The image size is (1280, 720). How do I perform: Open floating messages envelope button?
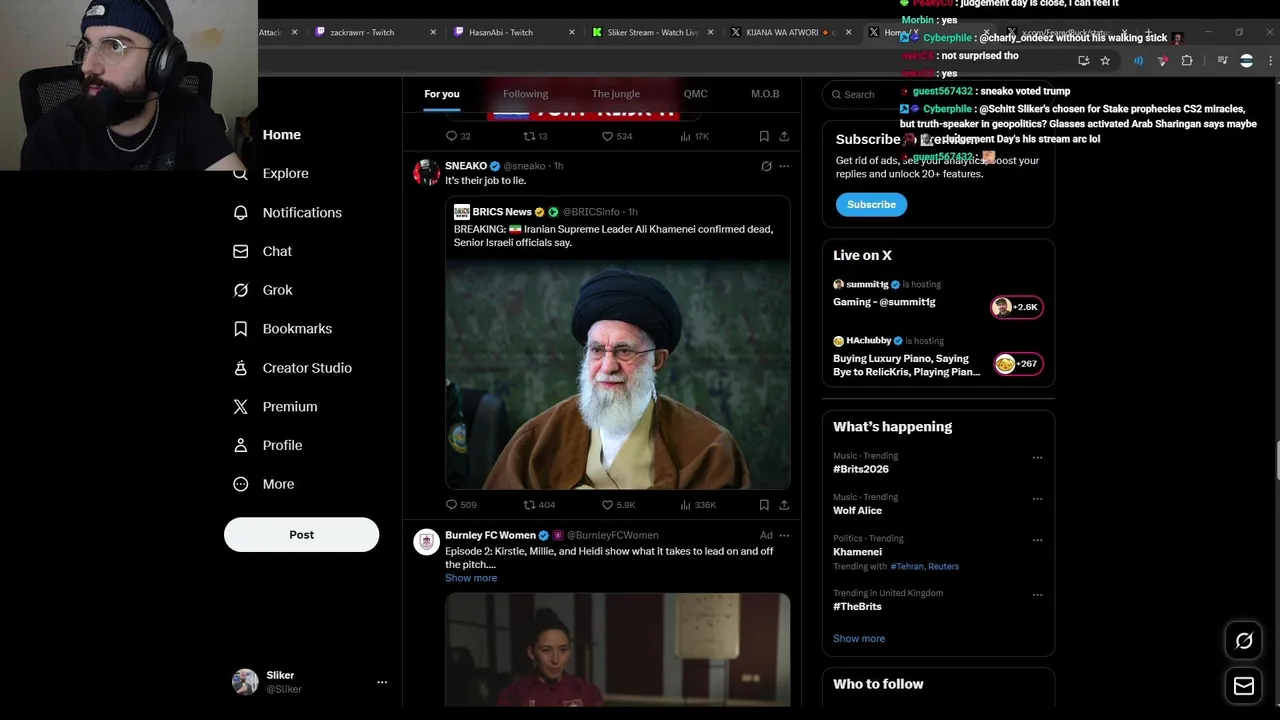coord(1244,686)
